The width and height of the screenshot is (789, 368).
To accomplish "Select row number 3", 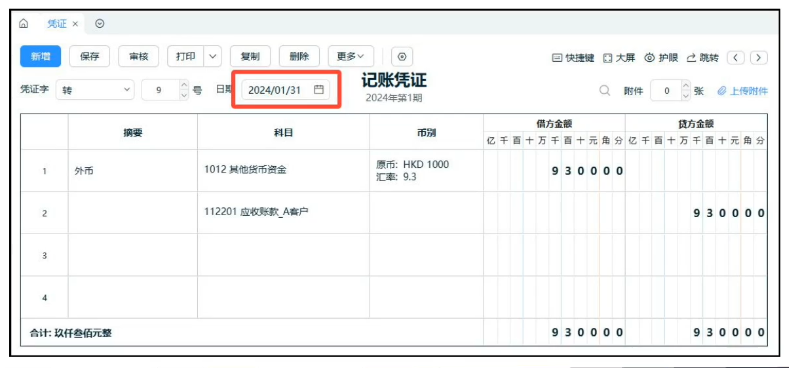I will click(x=44, y=255).
